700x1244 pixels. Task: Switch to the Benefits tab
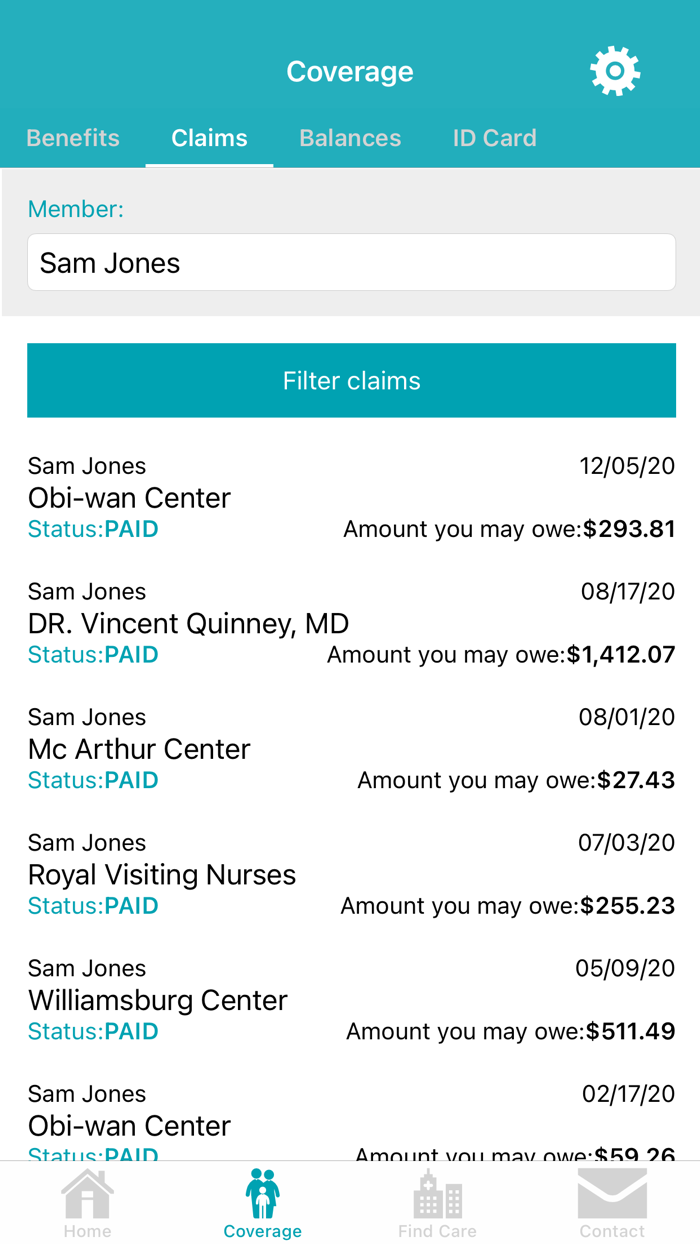(72, 138)
